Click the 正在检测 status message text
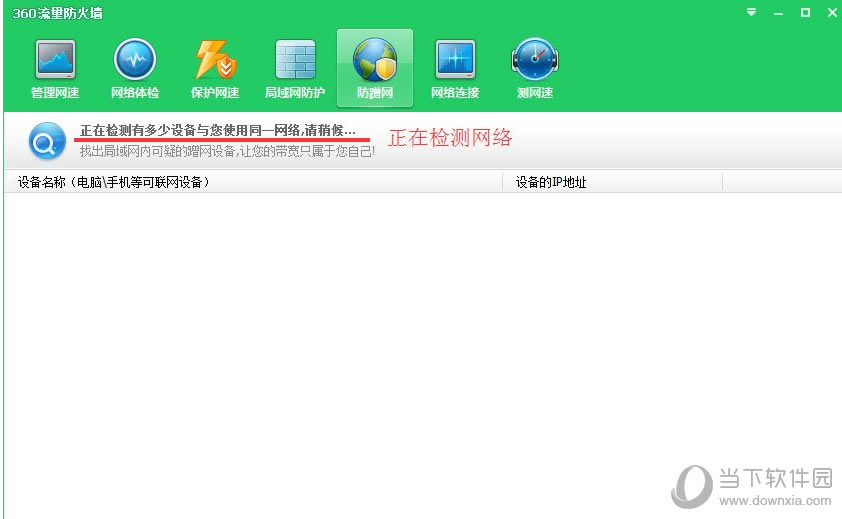Screen dimensions: 842x519 coord(217,131)
